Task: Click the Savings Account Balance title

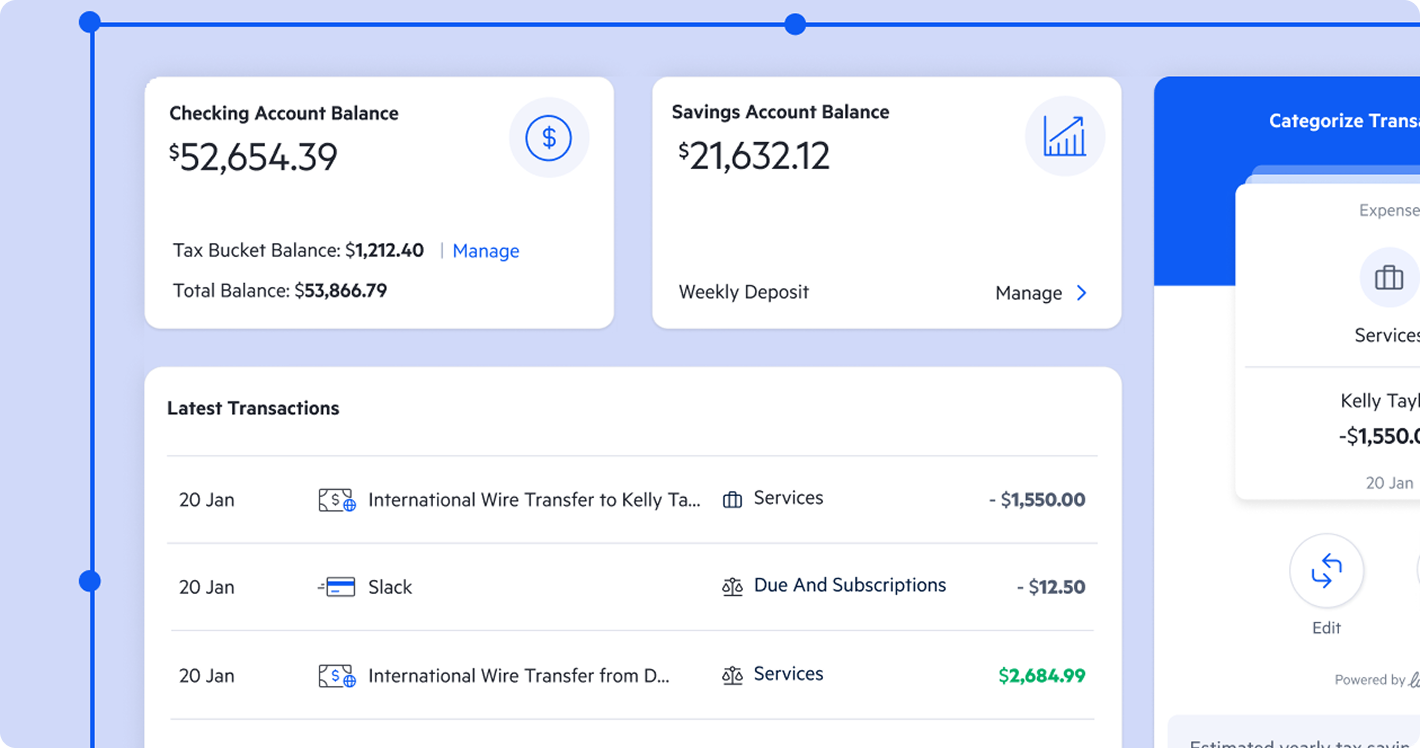Action: (x=781, y=112)
